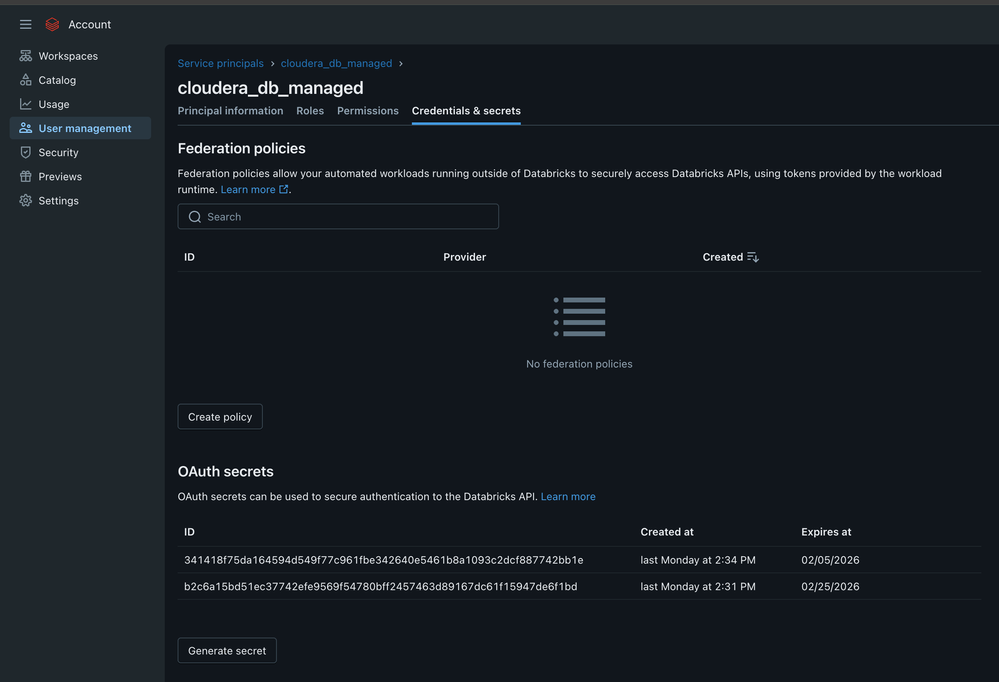This screenshot has width=999, height=682.
Task: Follow Learn more link for OAuth secrets
Action: click(568, 497)
